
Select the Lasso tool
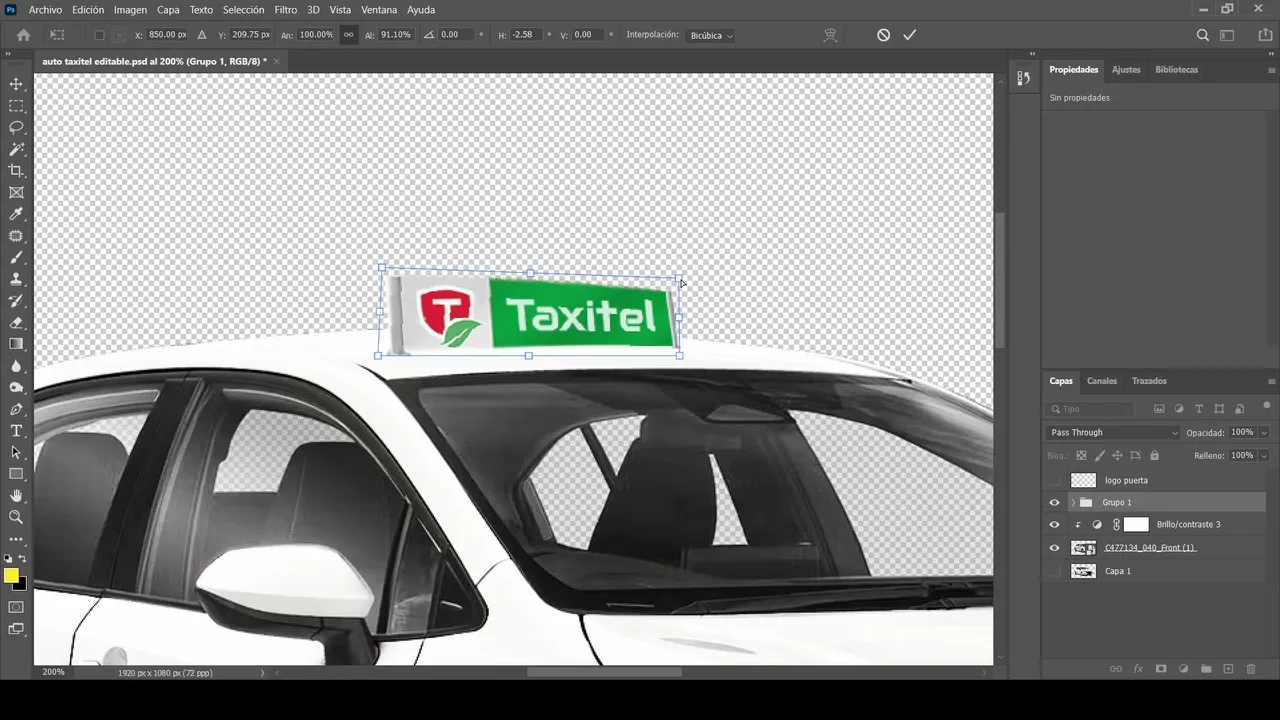tap(16, 127)
